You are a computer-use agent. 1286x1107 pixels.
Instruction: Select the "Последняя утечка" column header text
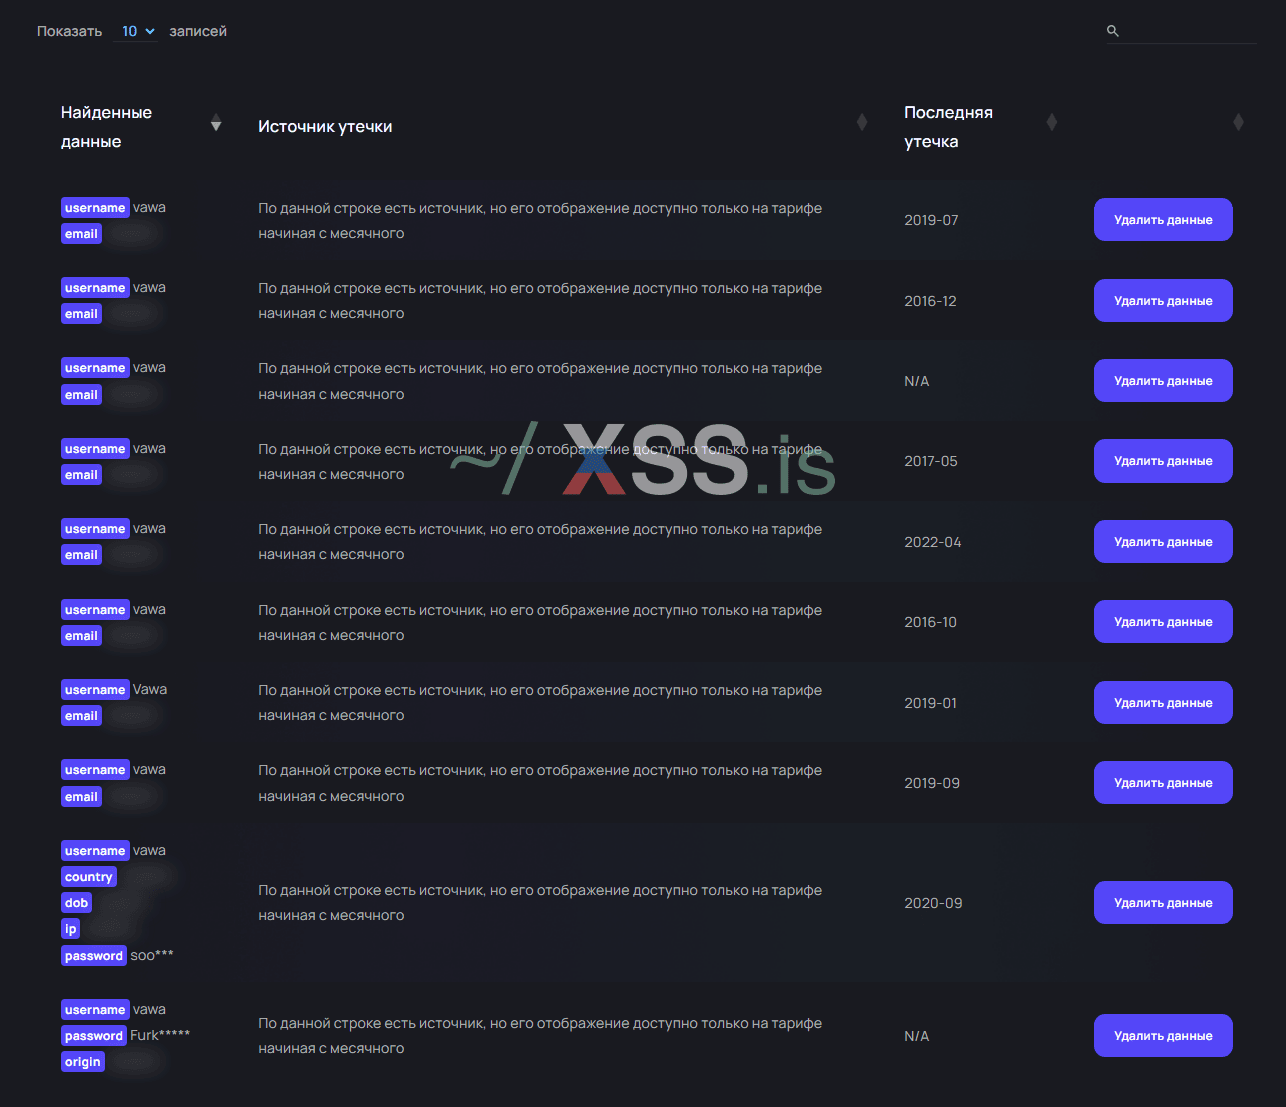click(x=948, y=127)
